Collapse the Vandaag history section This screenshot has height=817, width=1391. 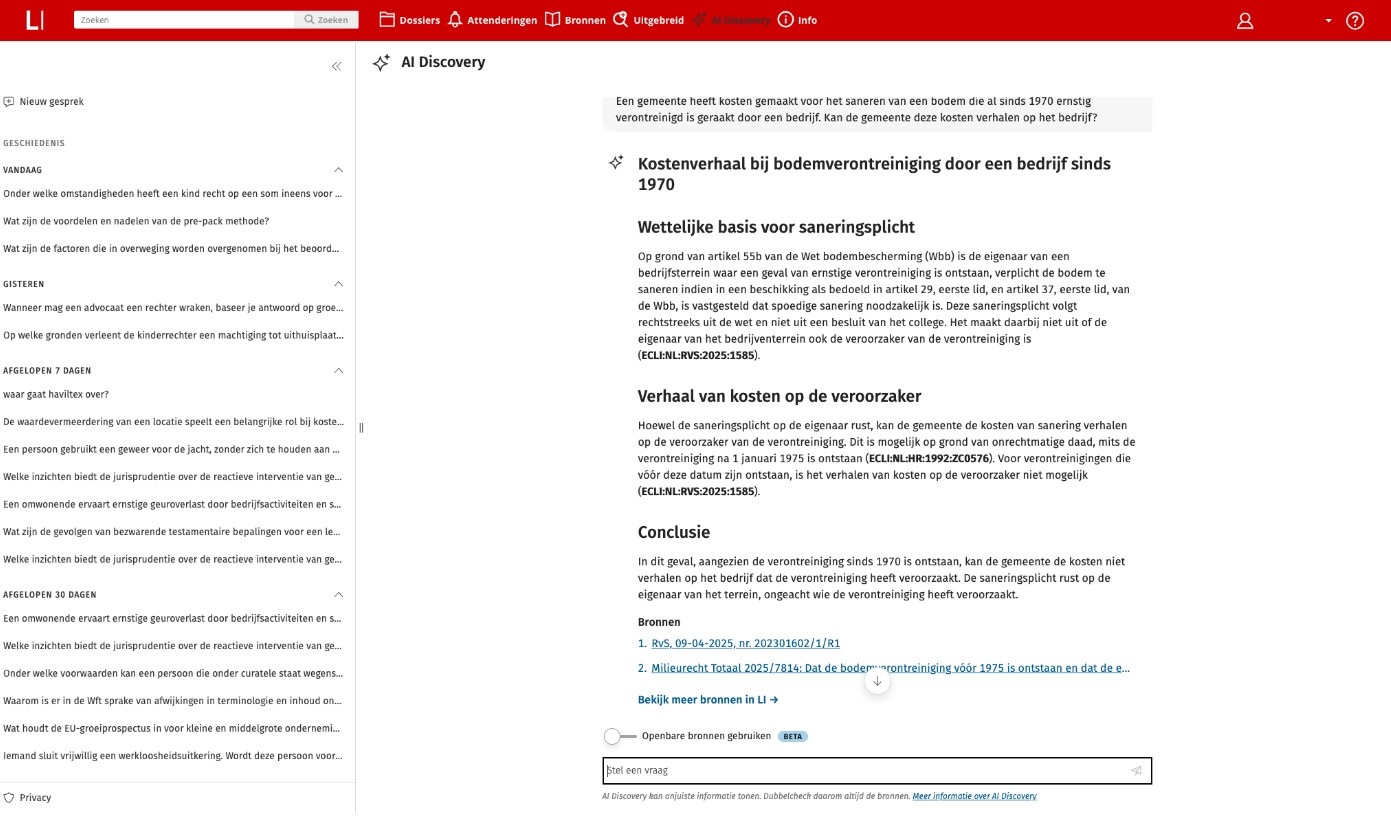point(338,170)
